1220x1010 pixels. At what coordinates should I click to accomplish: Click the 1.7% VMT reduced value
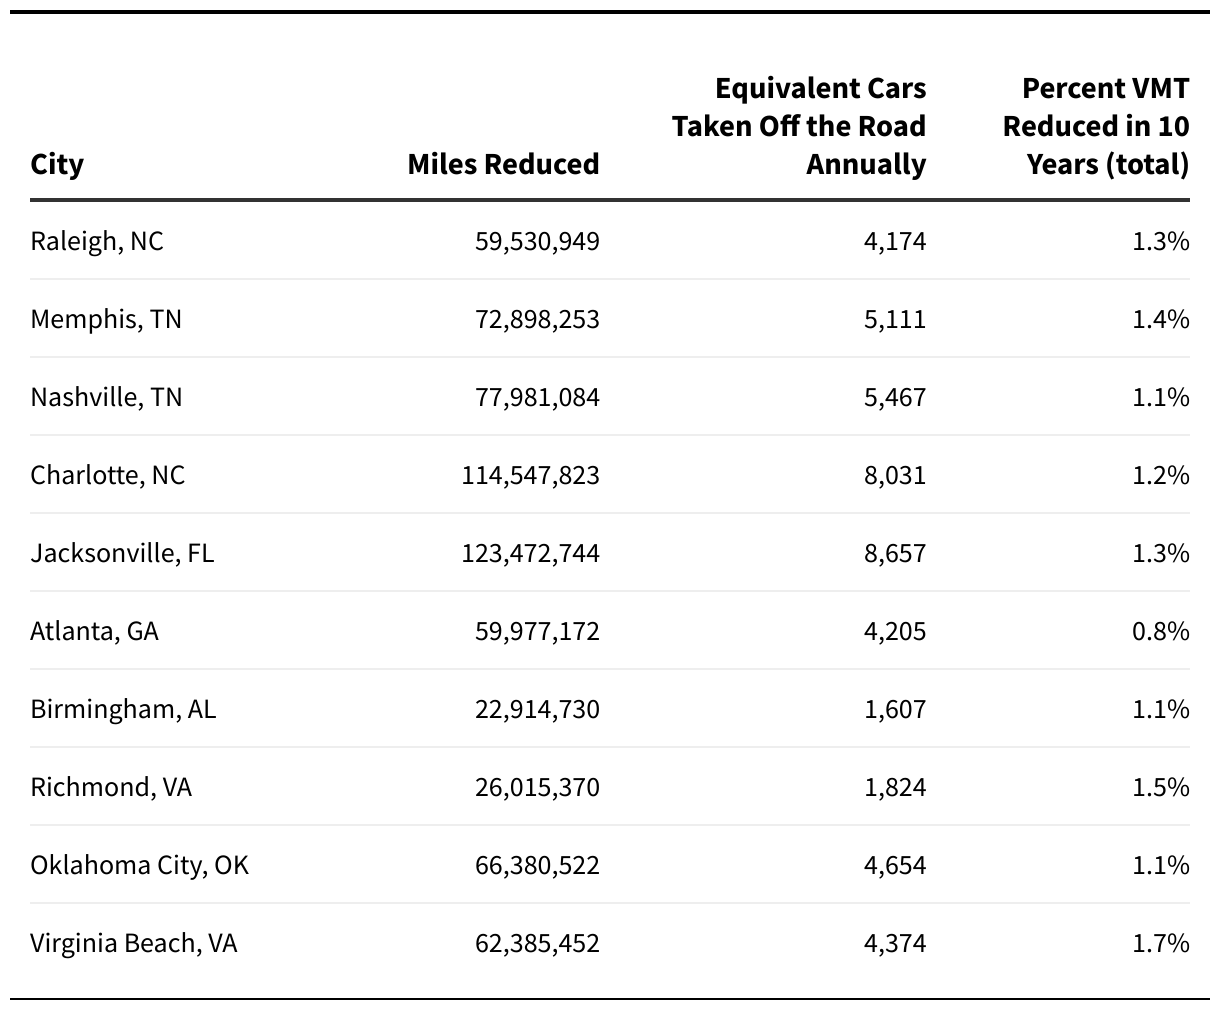tap(1161, 943)
